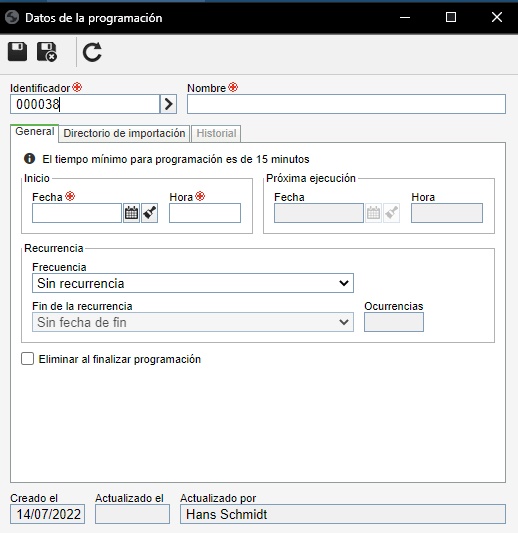Maximize the Datos de la programación window
518x533 pixels.
tap(451, 17)
